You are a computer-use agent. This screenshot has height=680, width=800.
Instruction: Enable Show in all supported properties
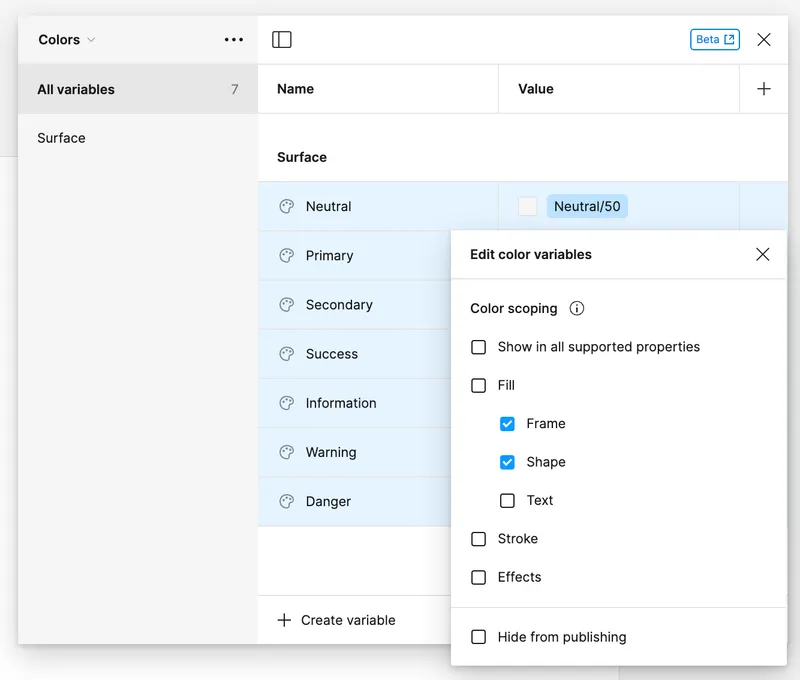coord(479,348)
